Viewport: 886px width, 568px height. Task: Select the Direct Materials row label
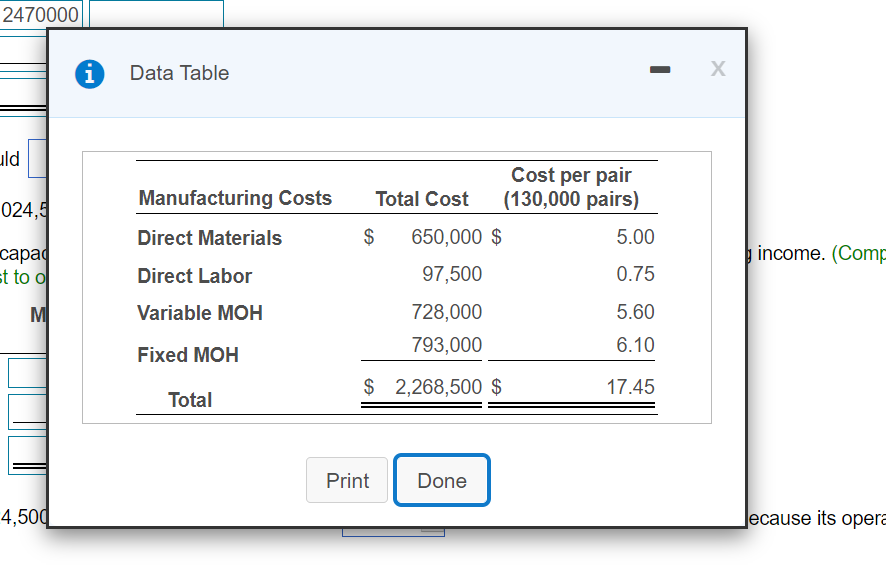[x=210, y=238]
